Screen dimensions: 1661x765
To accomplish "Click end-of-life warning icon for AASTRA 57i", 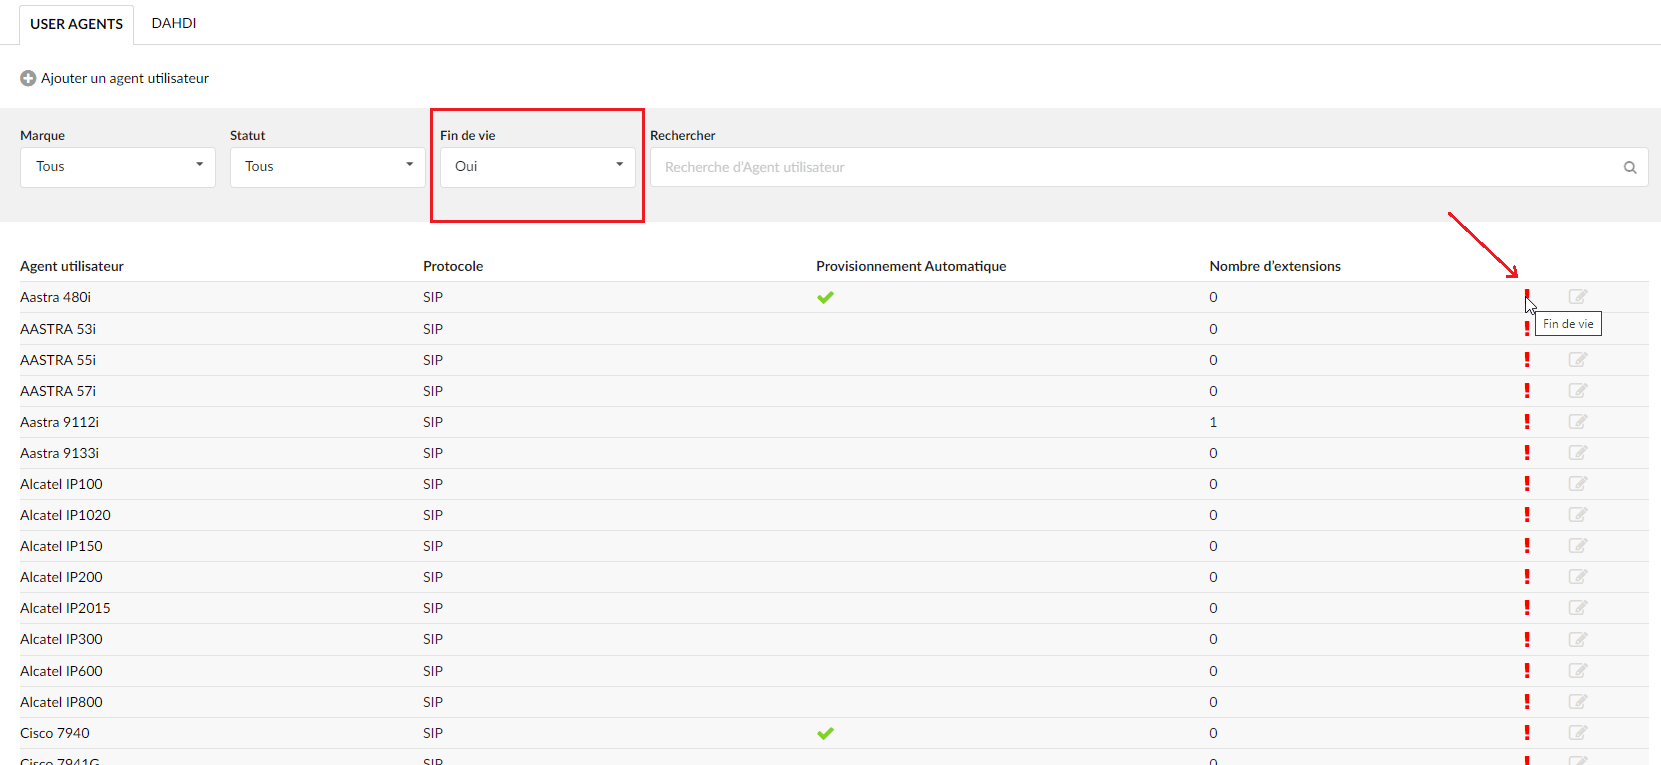I will (1527, 390).
